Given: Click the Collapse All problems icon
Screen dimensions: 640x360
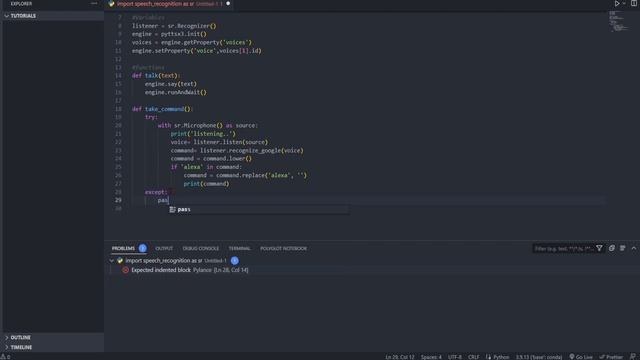Looking at the screenshot, I should (x=611, y=248).
